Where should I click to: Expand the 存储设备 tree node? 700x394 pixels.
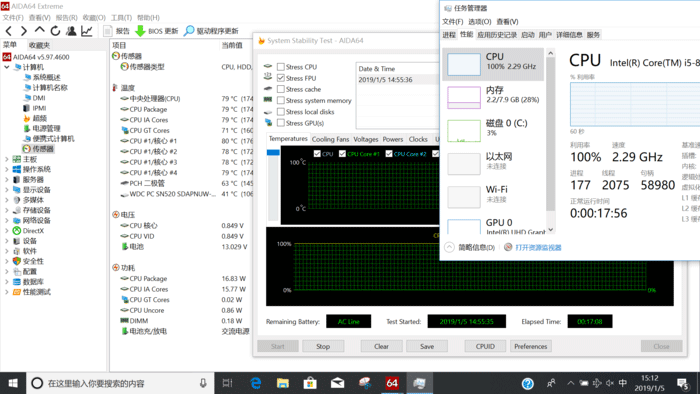tap(7, 210)
